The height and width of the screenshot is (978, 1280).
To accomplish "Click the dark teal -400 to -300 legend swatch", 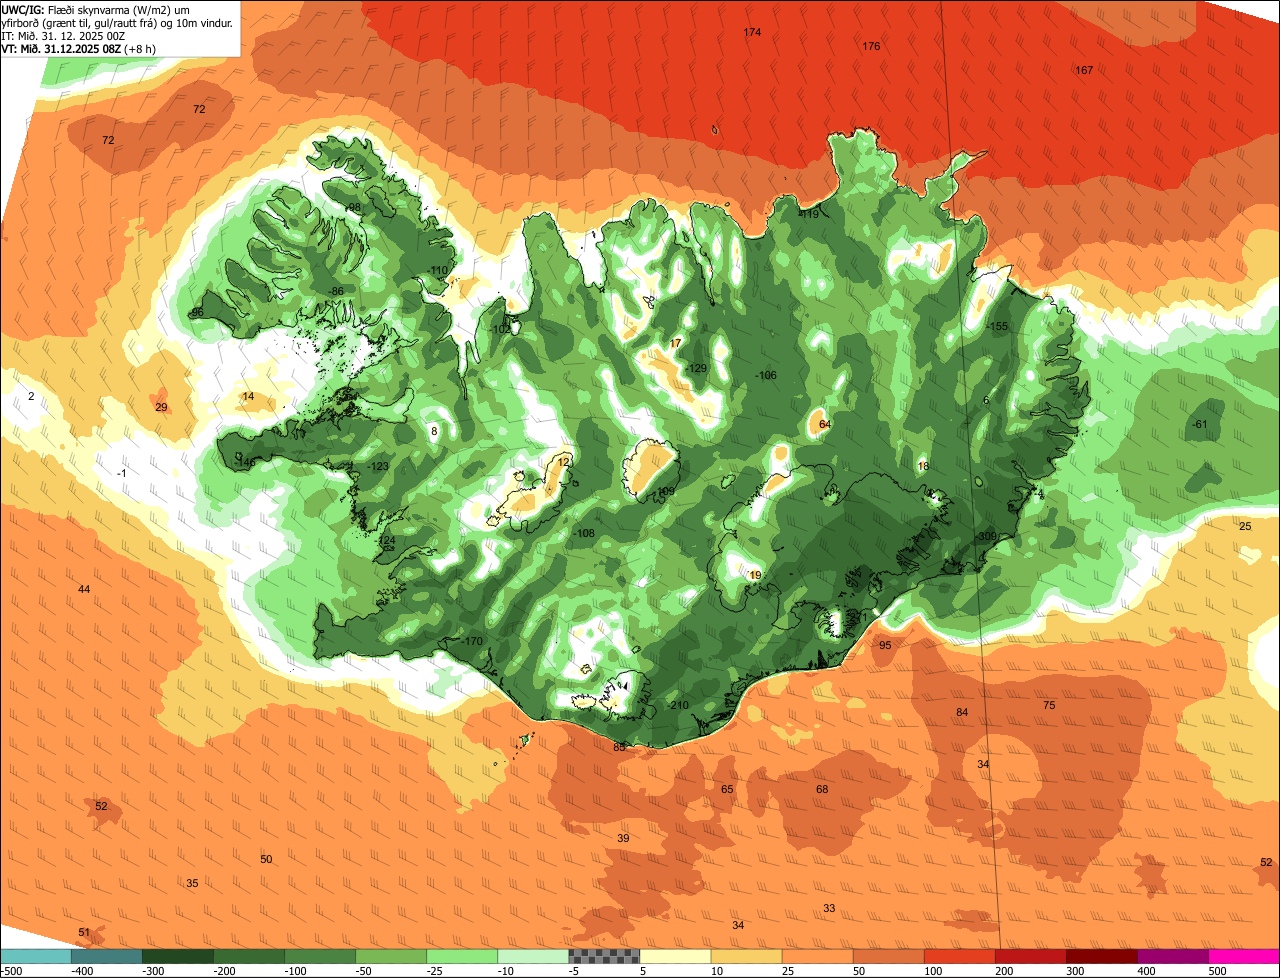I will pos(106,956).
